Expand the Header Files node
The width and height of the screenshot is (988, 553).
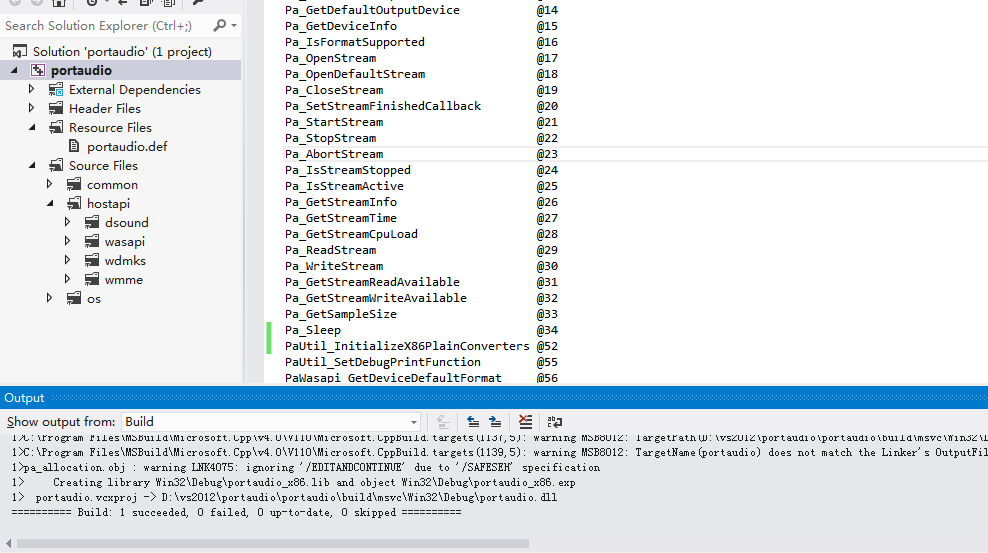(x=32, y=108)
